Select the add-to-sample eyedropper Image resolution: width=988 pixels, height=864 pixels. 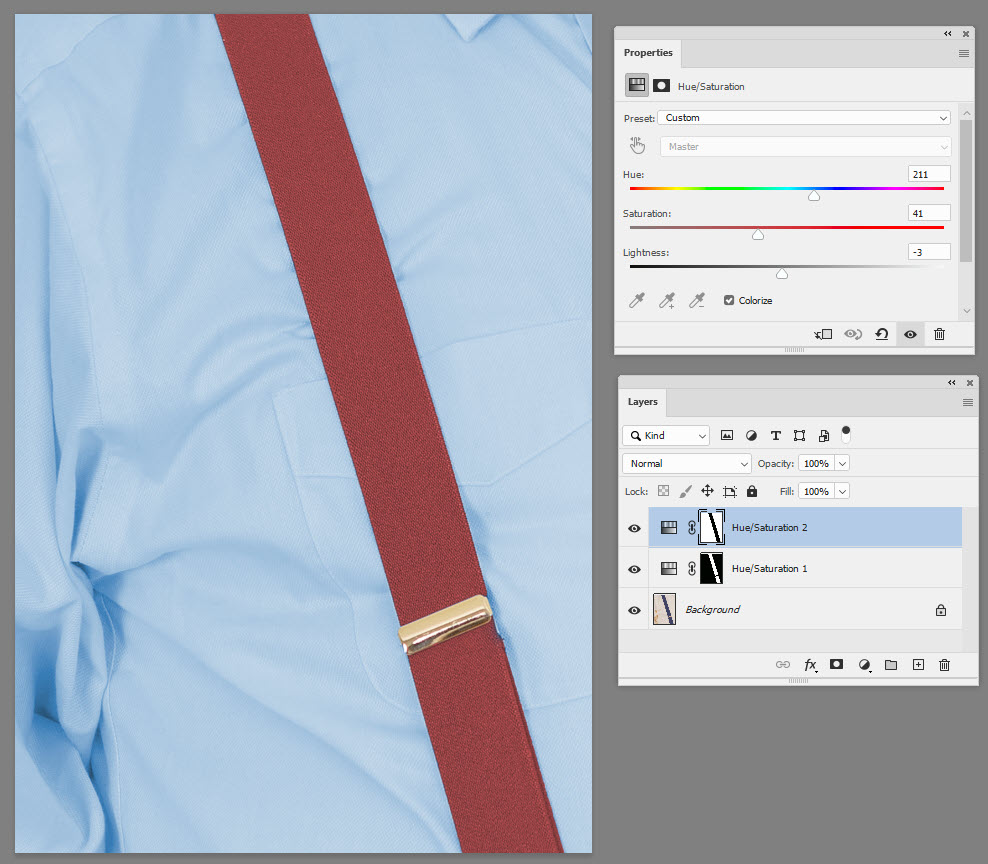[667, 300]
